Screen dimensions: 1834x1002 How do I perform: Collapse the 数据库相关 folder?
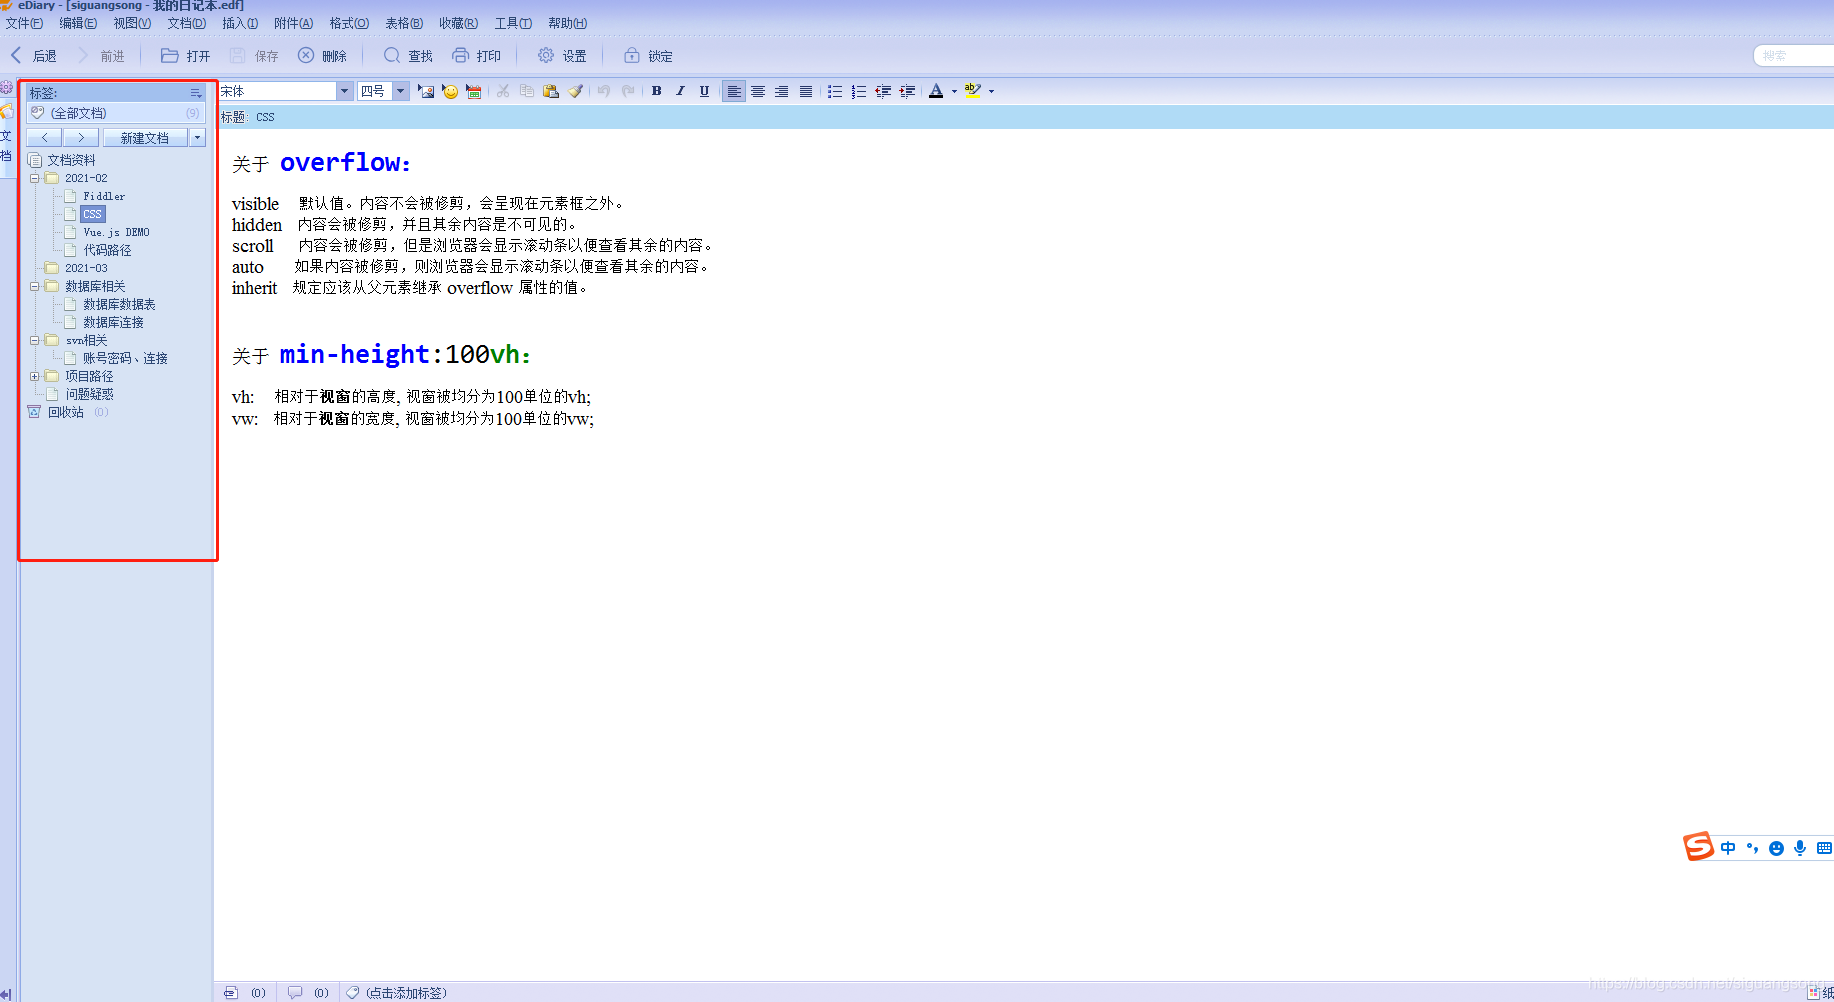click(x=34, y=286)
